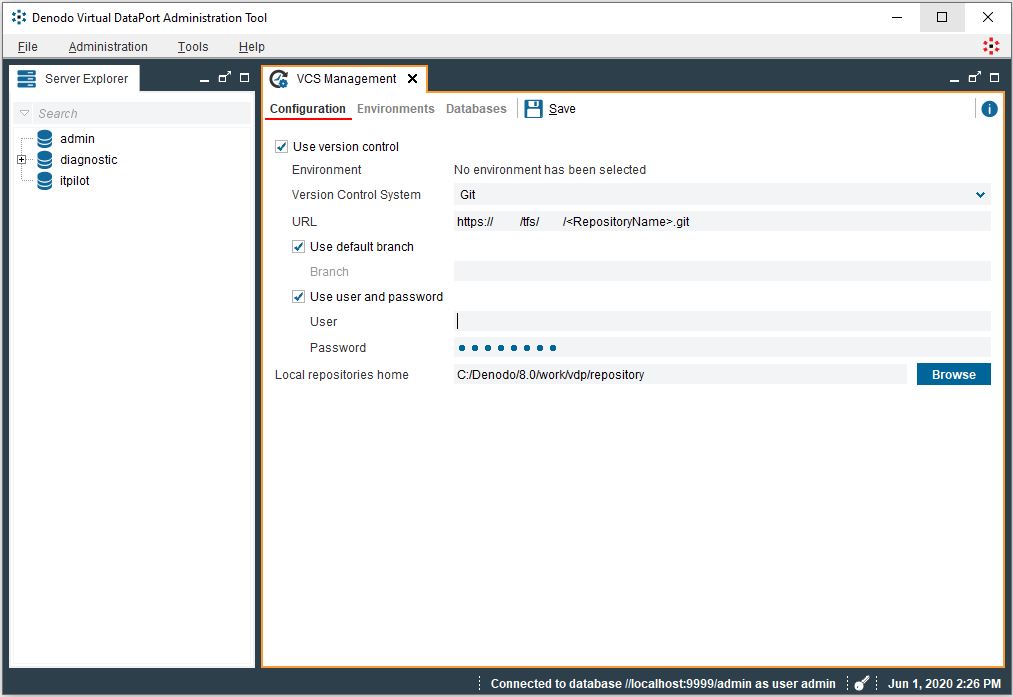Image resolution: width=1013 pixels, height=697 pixels.
Task: Detach the VCS Management panel
Action: (974, 78)
